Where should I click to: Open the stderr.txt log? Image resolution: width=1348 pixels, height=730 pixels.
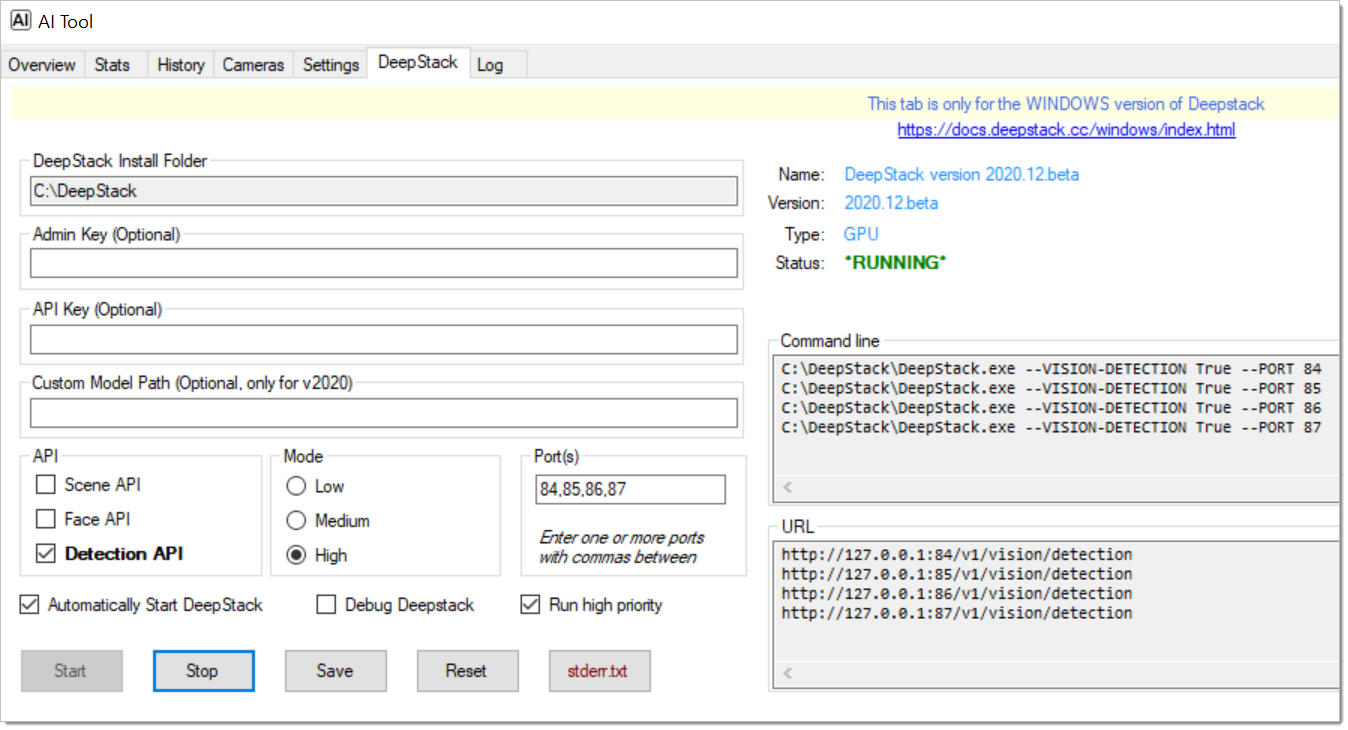click(x=599, y=670)
